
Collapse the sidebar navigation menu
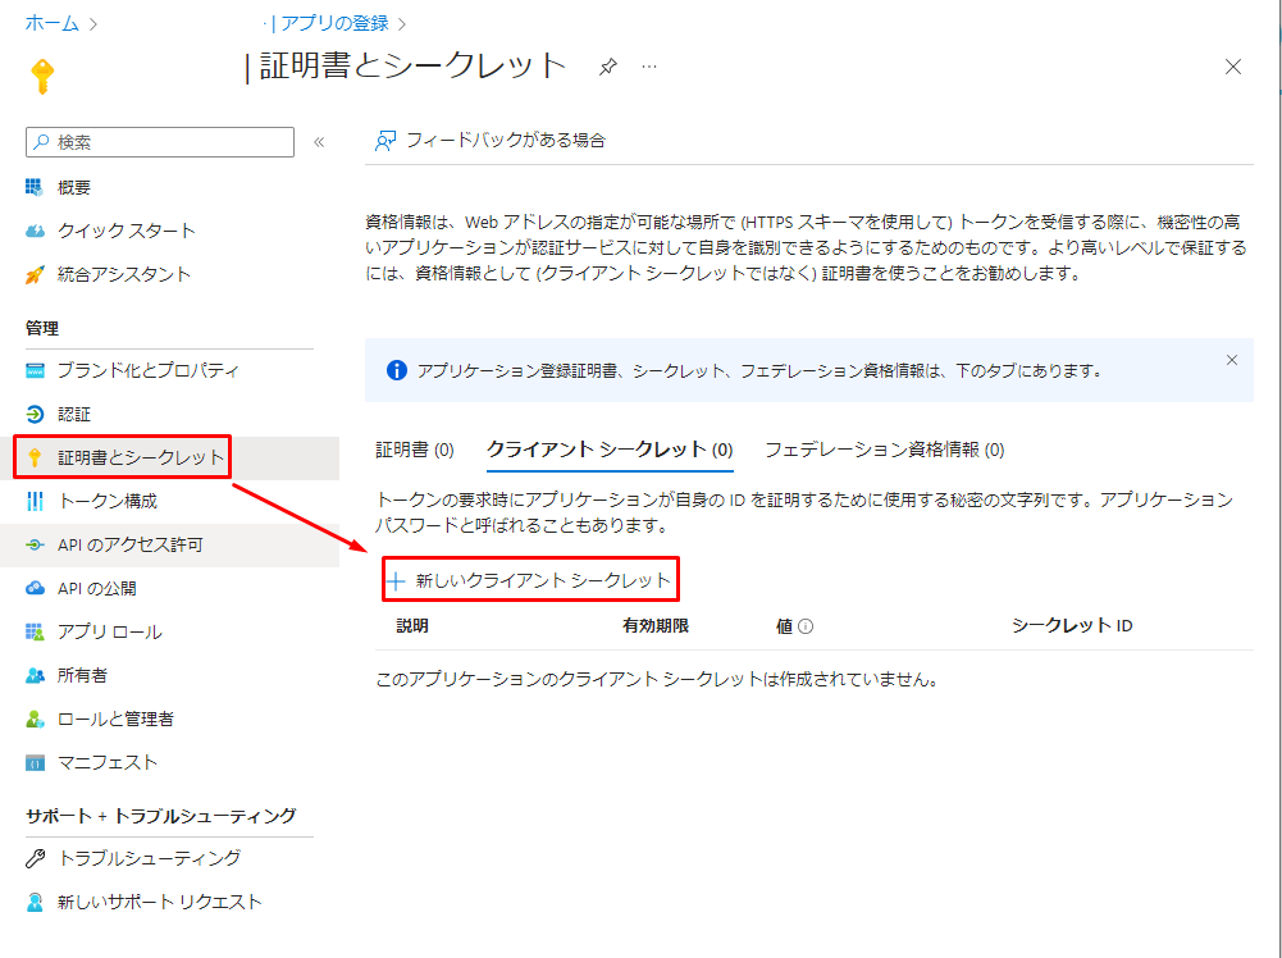[x=319, y=142]
